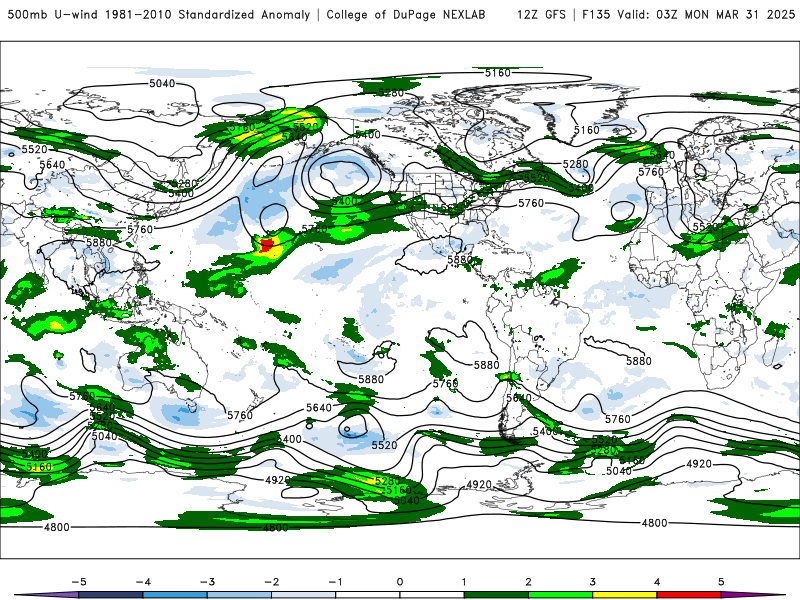Click the "500mb U-wind 1981-2010 Standardized Anomaly" title
800x600 pixels.
pos(158,14)
